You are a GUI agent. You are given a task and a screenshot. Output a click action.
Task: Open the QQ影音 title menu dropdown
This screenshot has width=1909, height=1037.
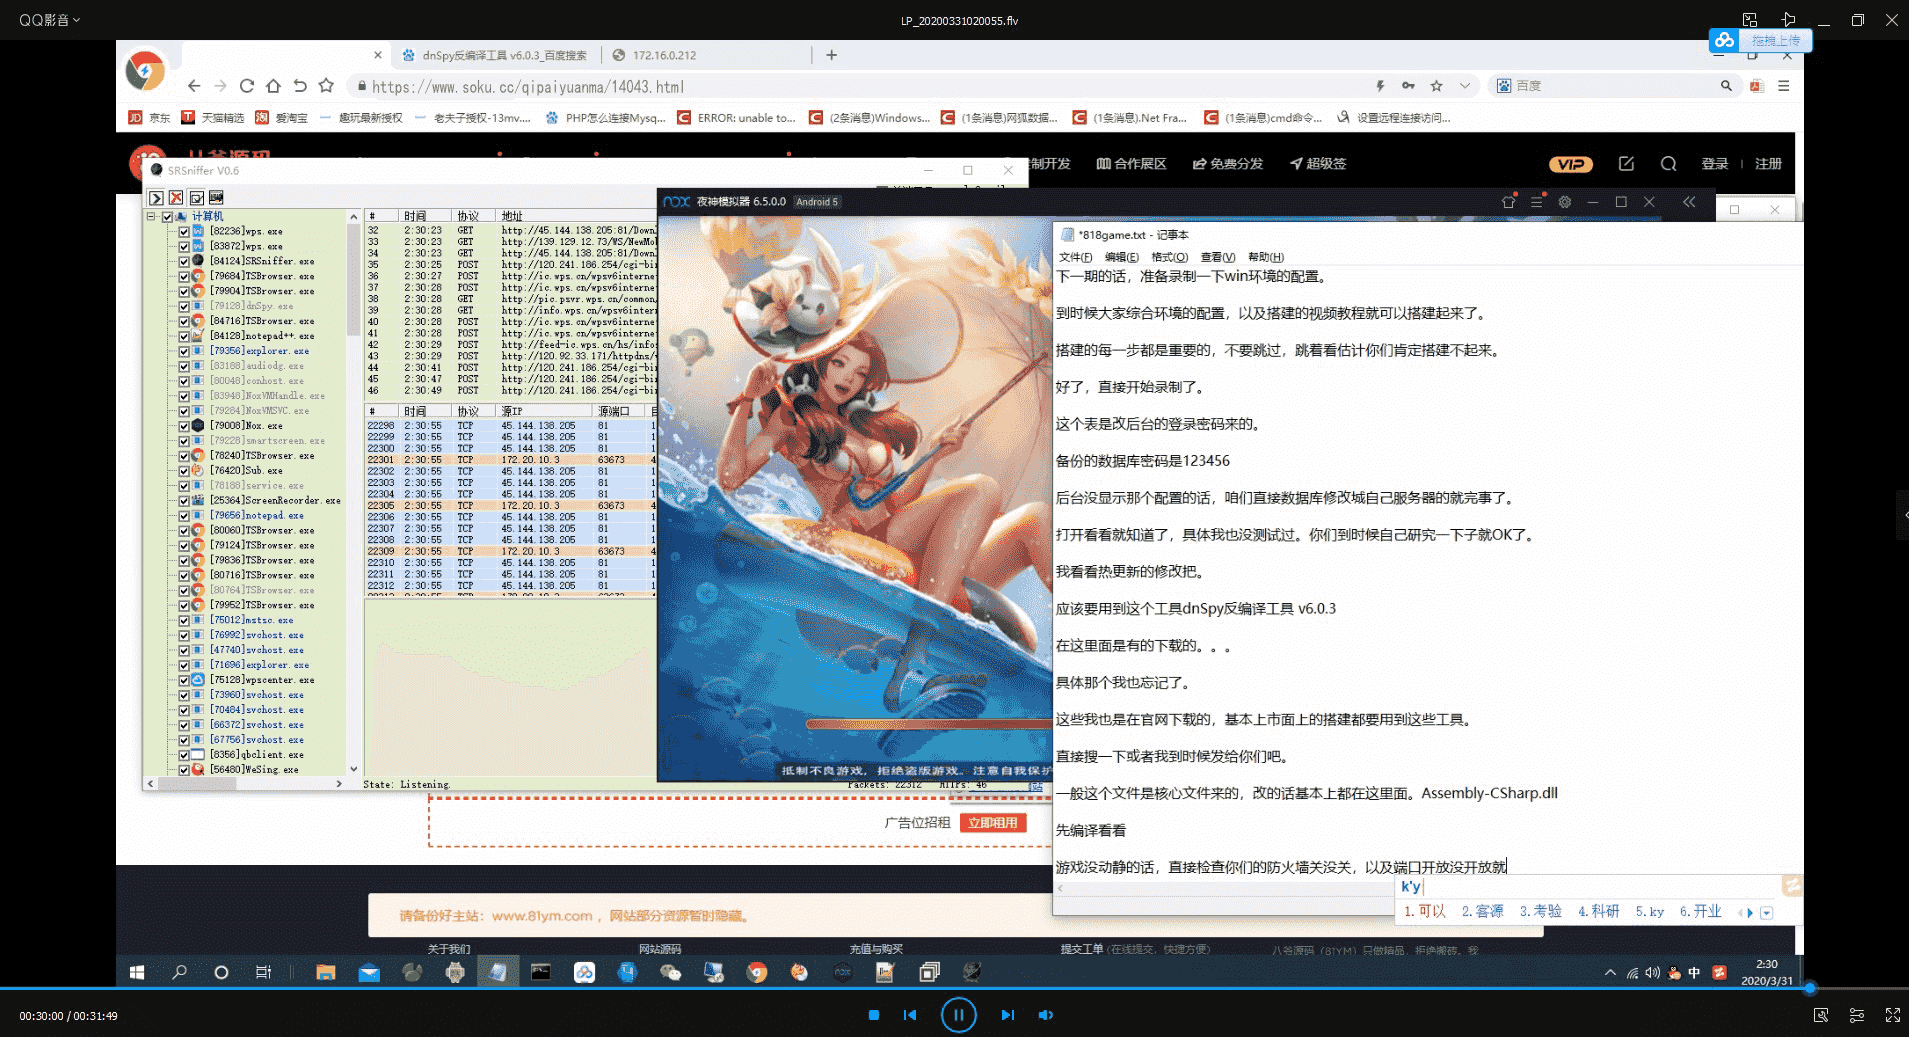pyautogui.click(x=49, y=20)
